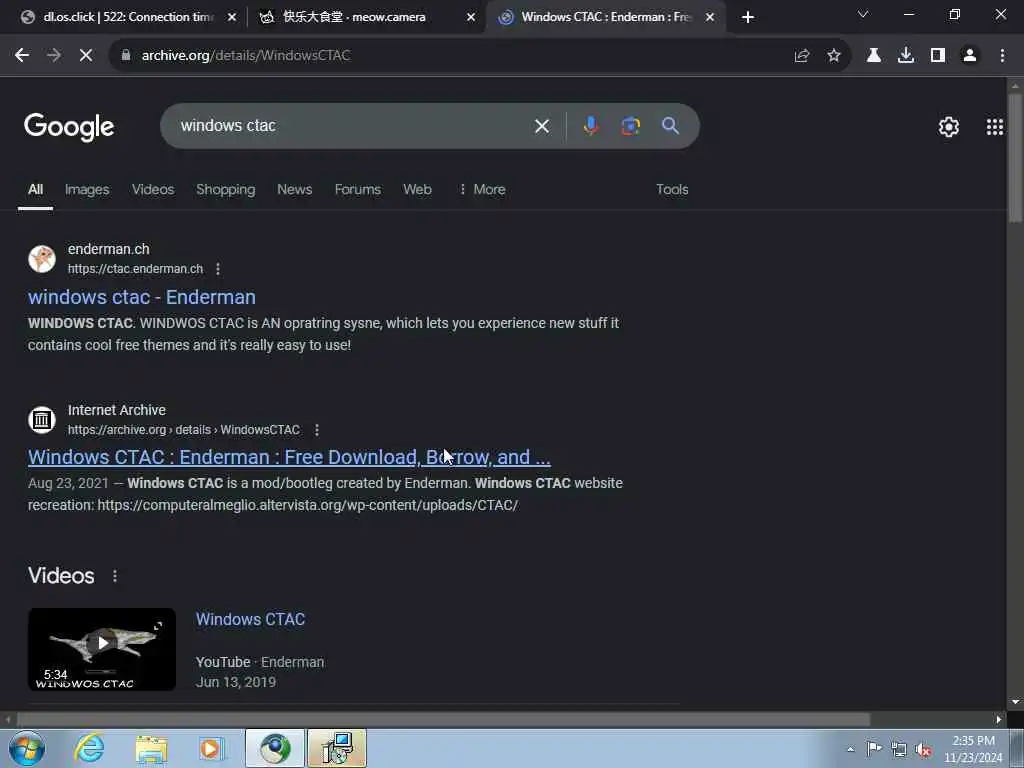This screenshot has height=768, width=1024.
Task: Go back using the browser back arrow
Action: coord(22,56)
